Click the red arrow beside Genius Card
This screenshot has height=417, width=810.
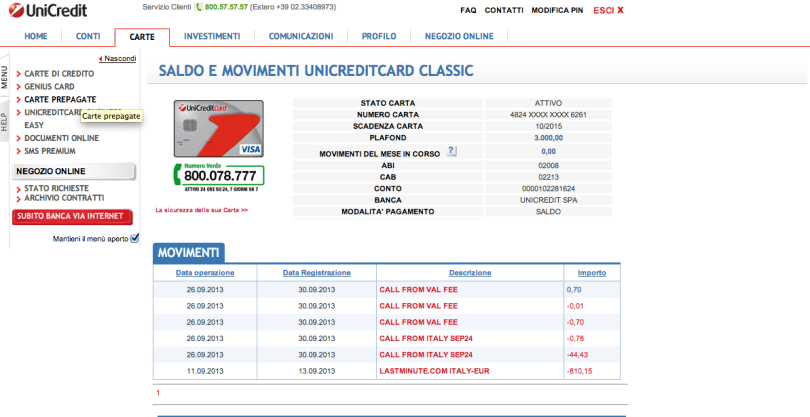tap(18, 87)
